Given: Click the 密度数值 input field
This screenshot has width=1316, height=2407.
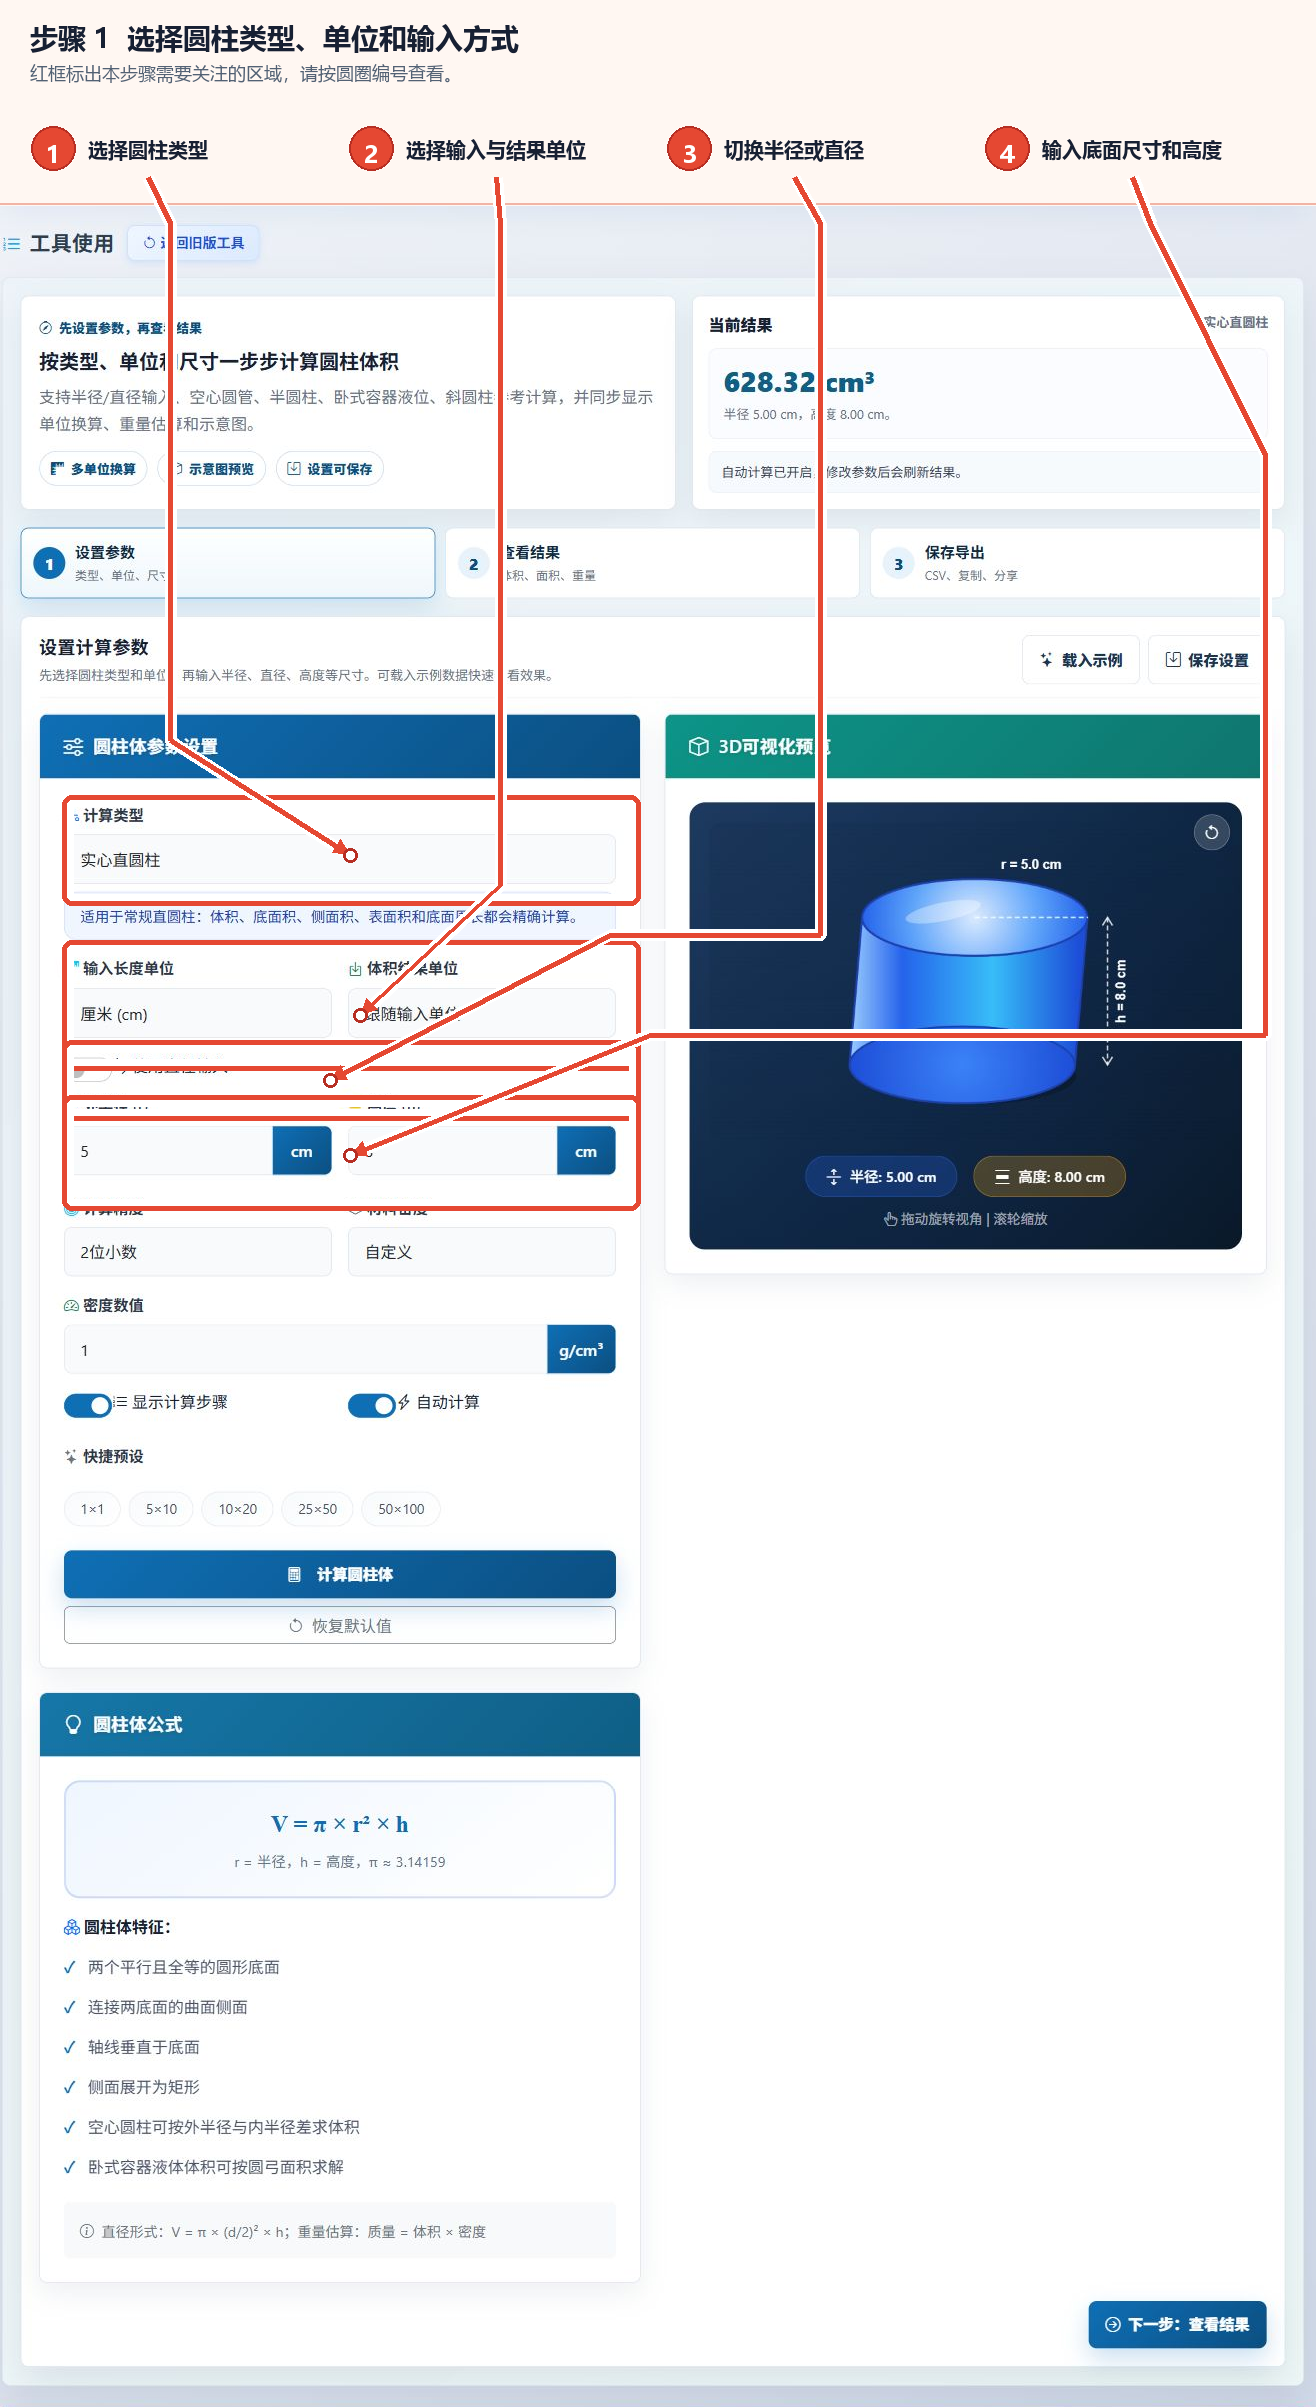Looking at the screenshot, I should tap(306, 1350).
